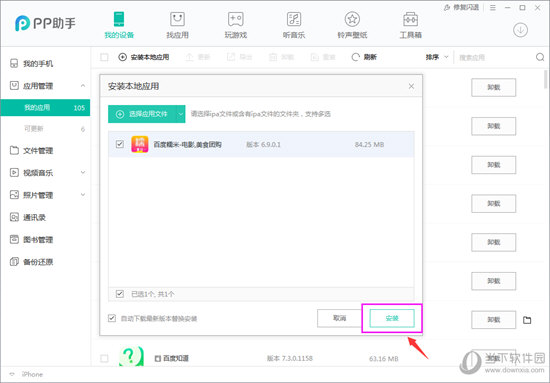Image resolution: width=550 pixels, height=383 pixels.
Task: Close the 安装本地应用 dialog
Action: point(411,86)
